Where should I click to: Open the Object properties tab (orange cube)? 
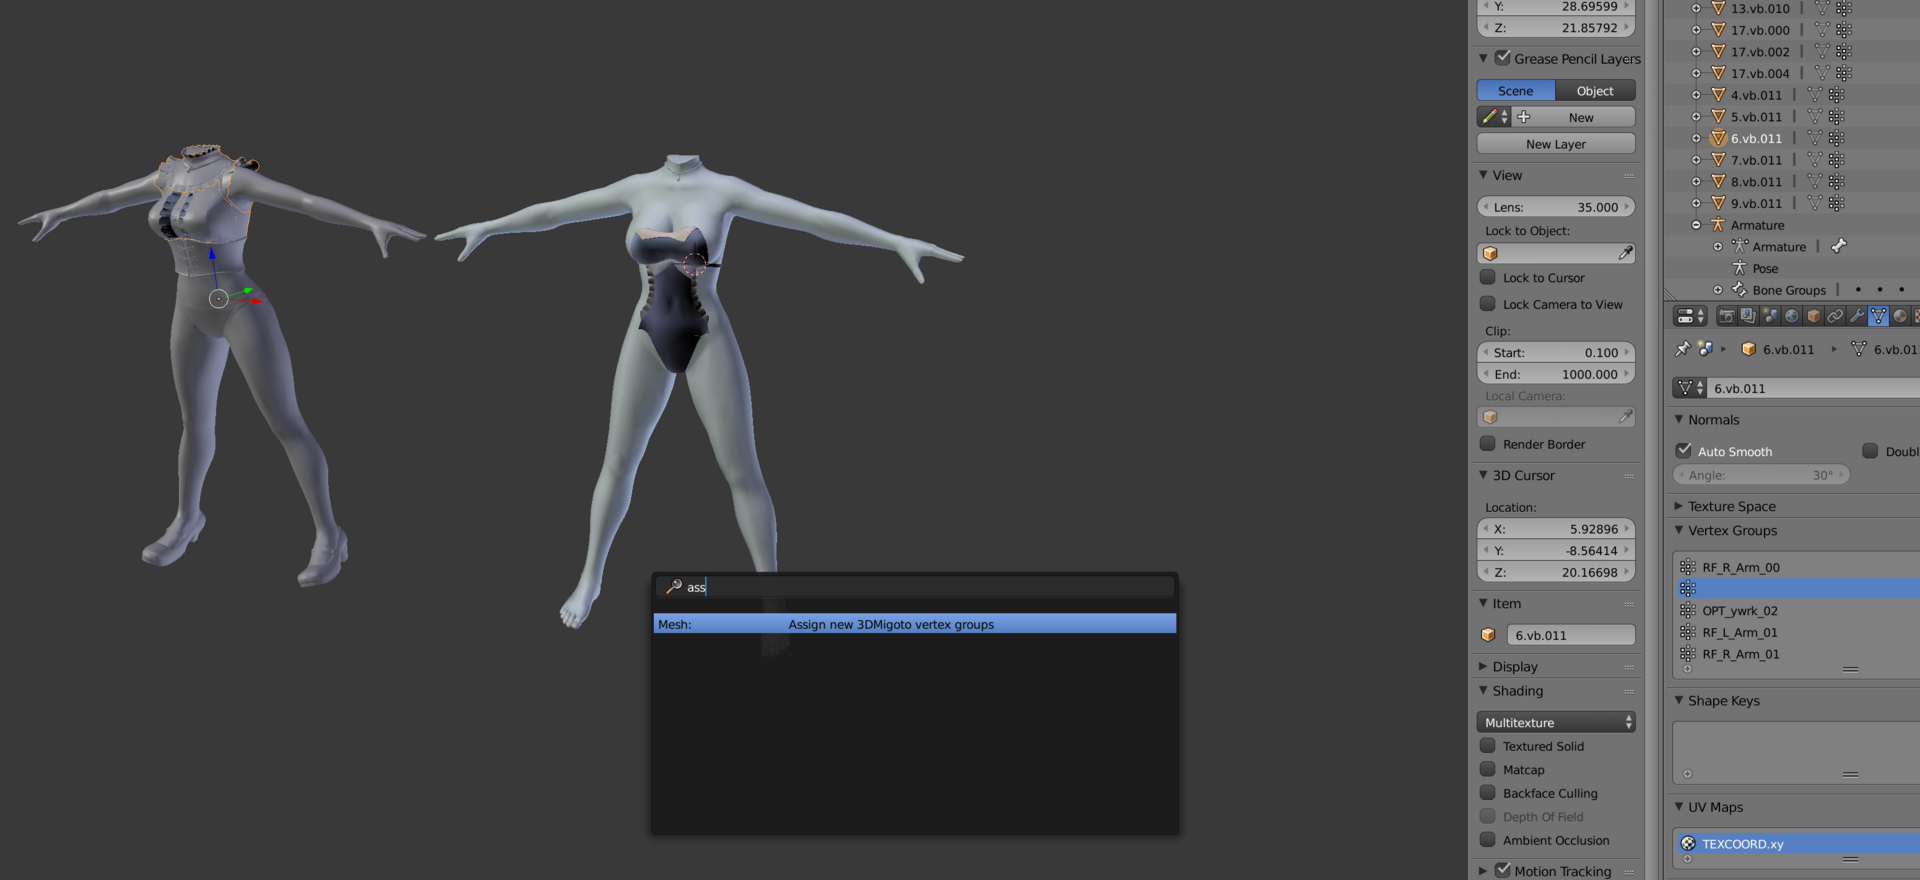click(x=1814, y=316)
